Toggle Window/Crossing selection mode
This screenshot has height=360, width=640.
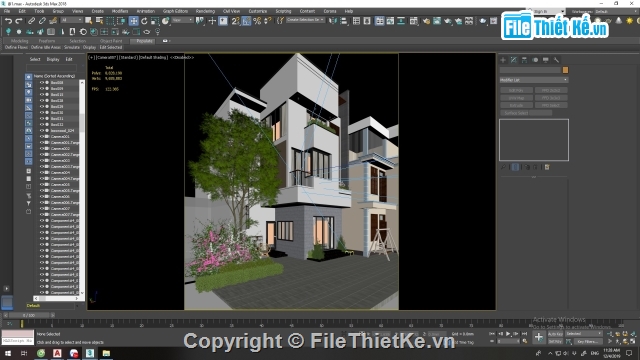(121, 20)
